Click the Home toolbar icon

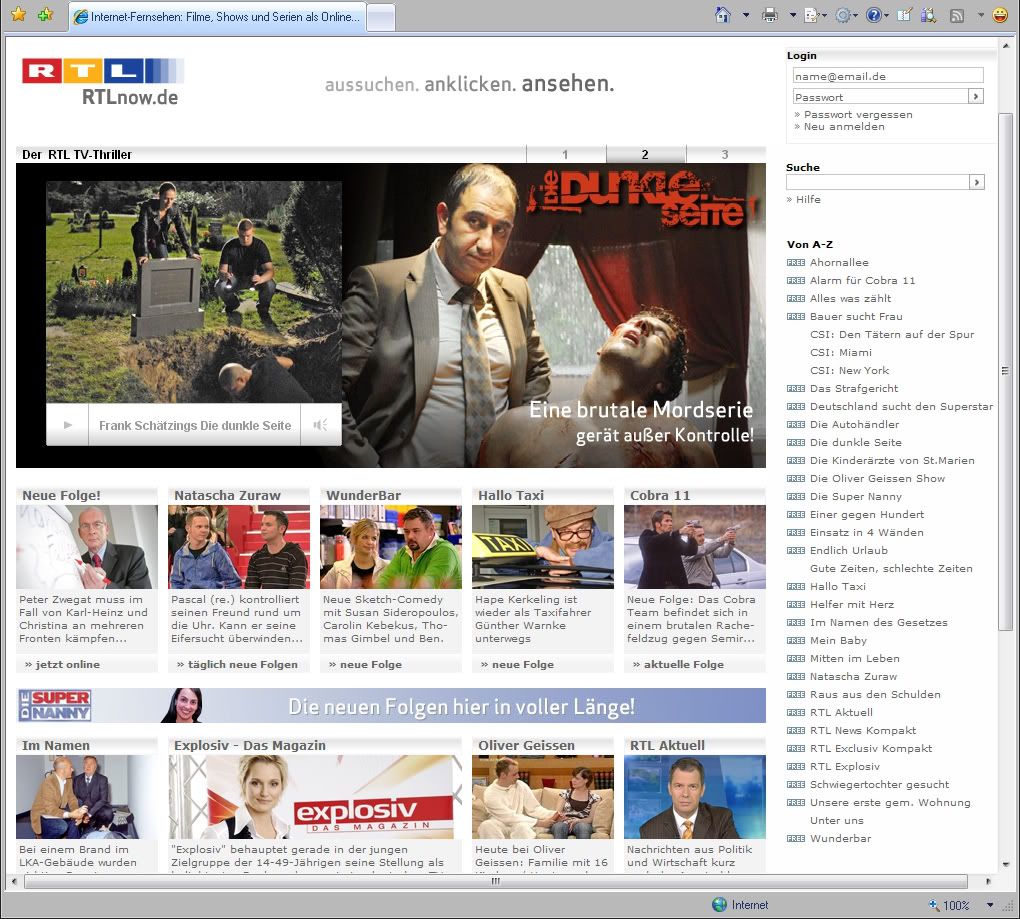pos(723,15)
